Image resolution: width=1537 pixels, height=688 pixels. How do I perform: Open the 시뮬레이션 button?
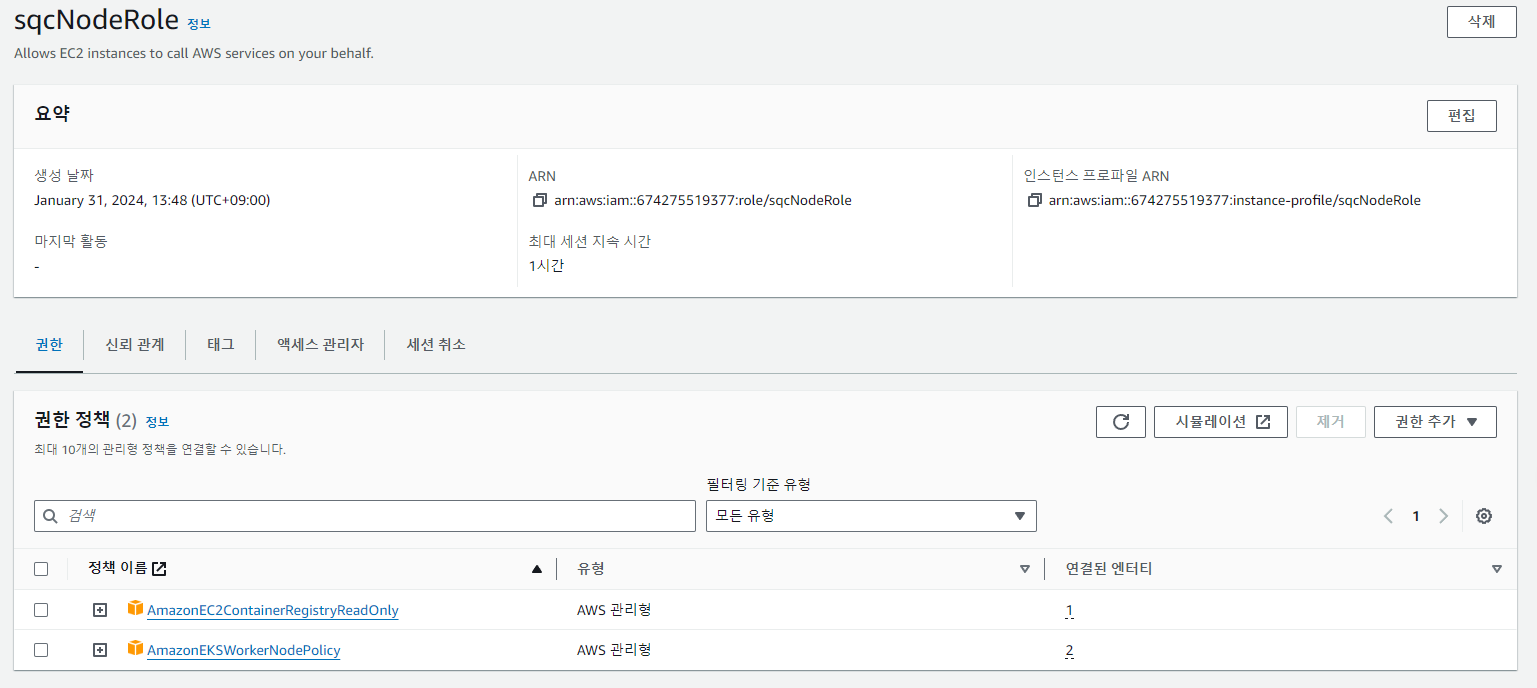(x=1221, y=422)
